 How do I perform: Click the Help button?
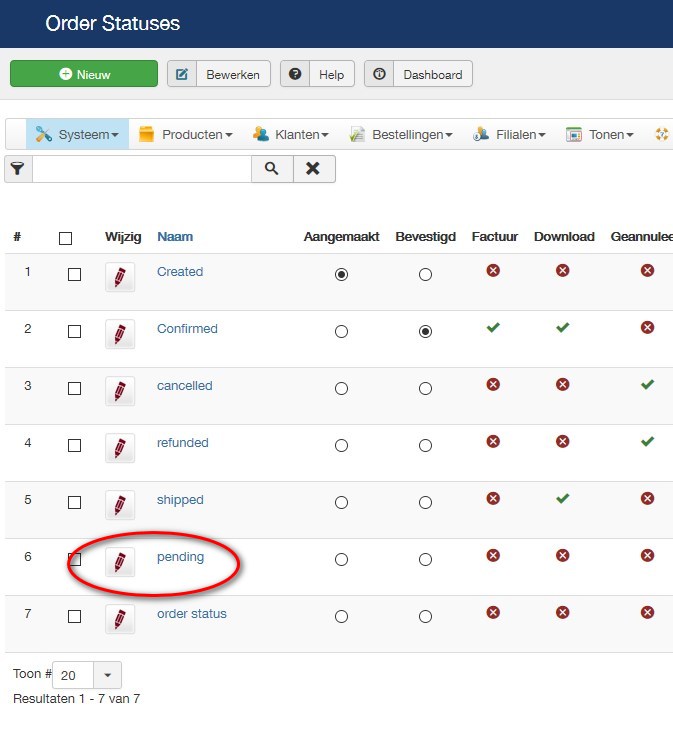point(317,74)
